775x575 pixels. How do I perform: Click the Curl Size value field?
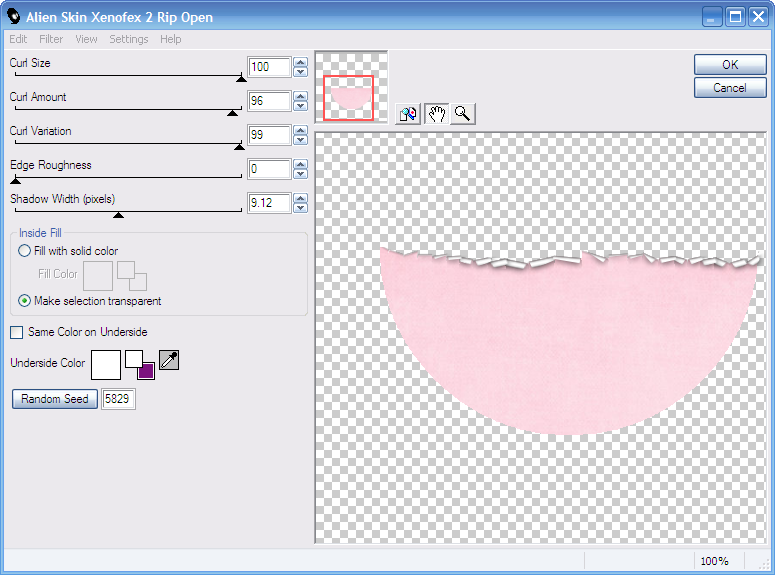pos(269,67)
